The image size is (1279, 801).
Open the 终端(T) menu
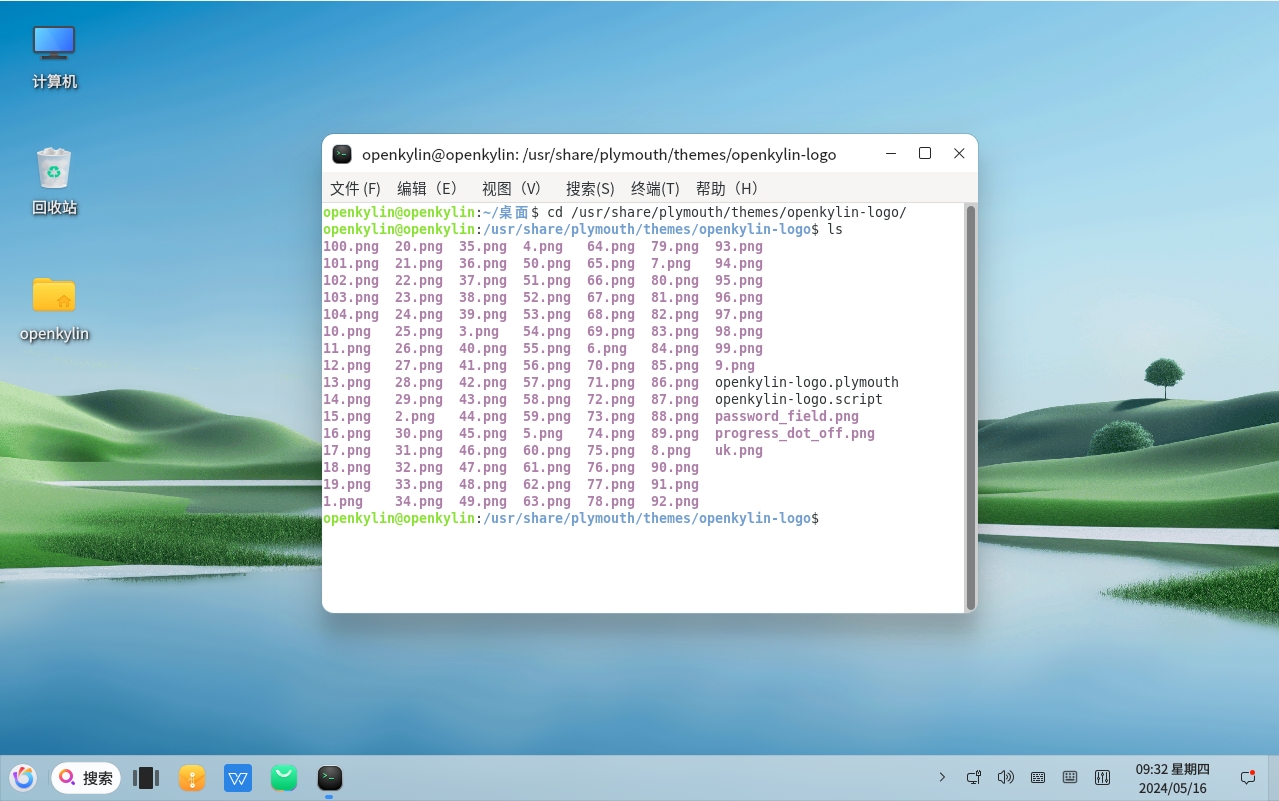655,188
